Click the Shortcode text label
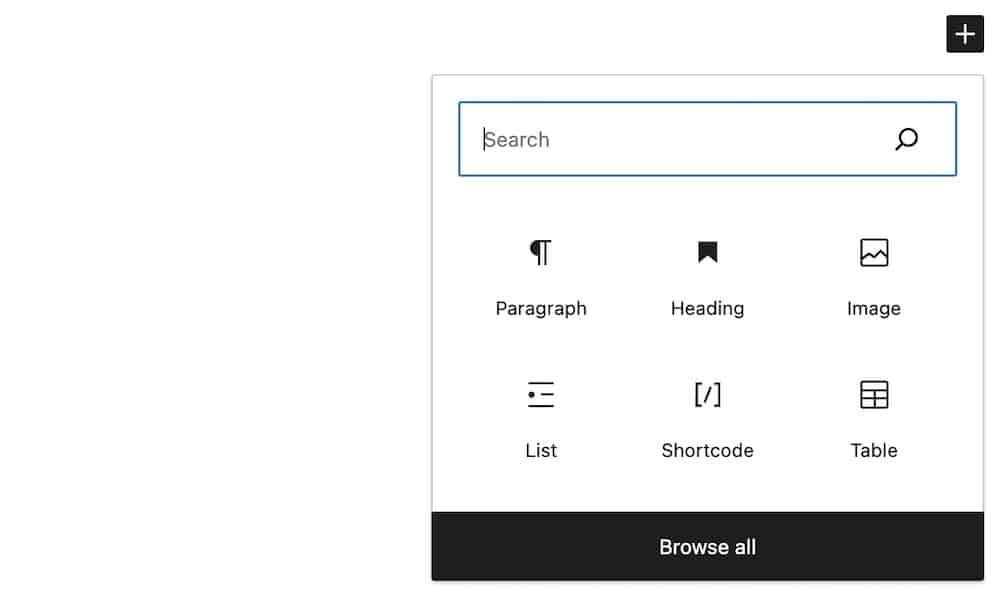1000x592 pixels. tap(707, 450)
